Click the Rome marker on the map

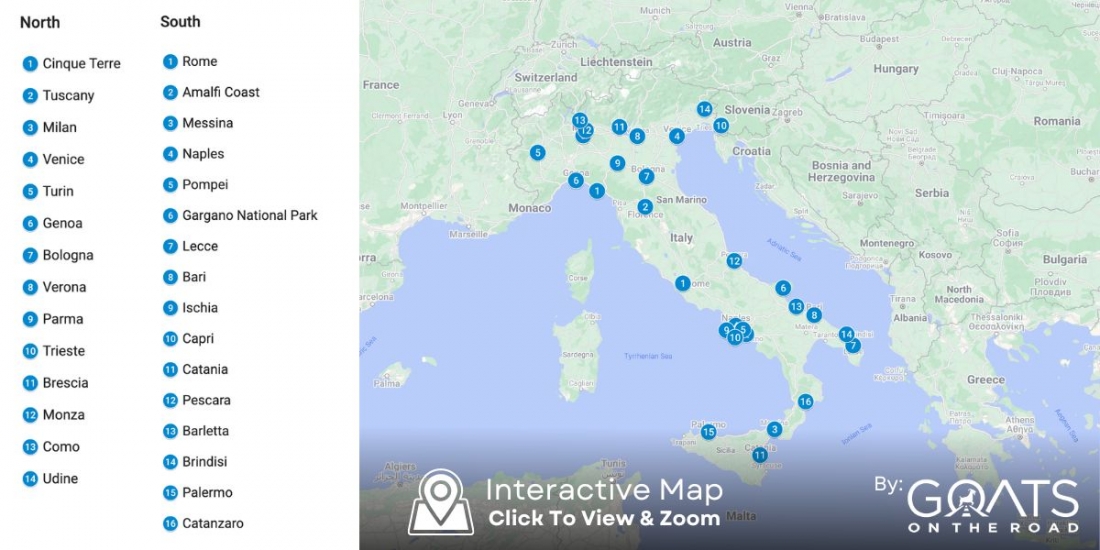[x=682, y=283]
